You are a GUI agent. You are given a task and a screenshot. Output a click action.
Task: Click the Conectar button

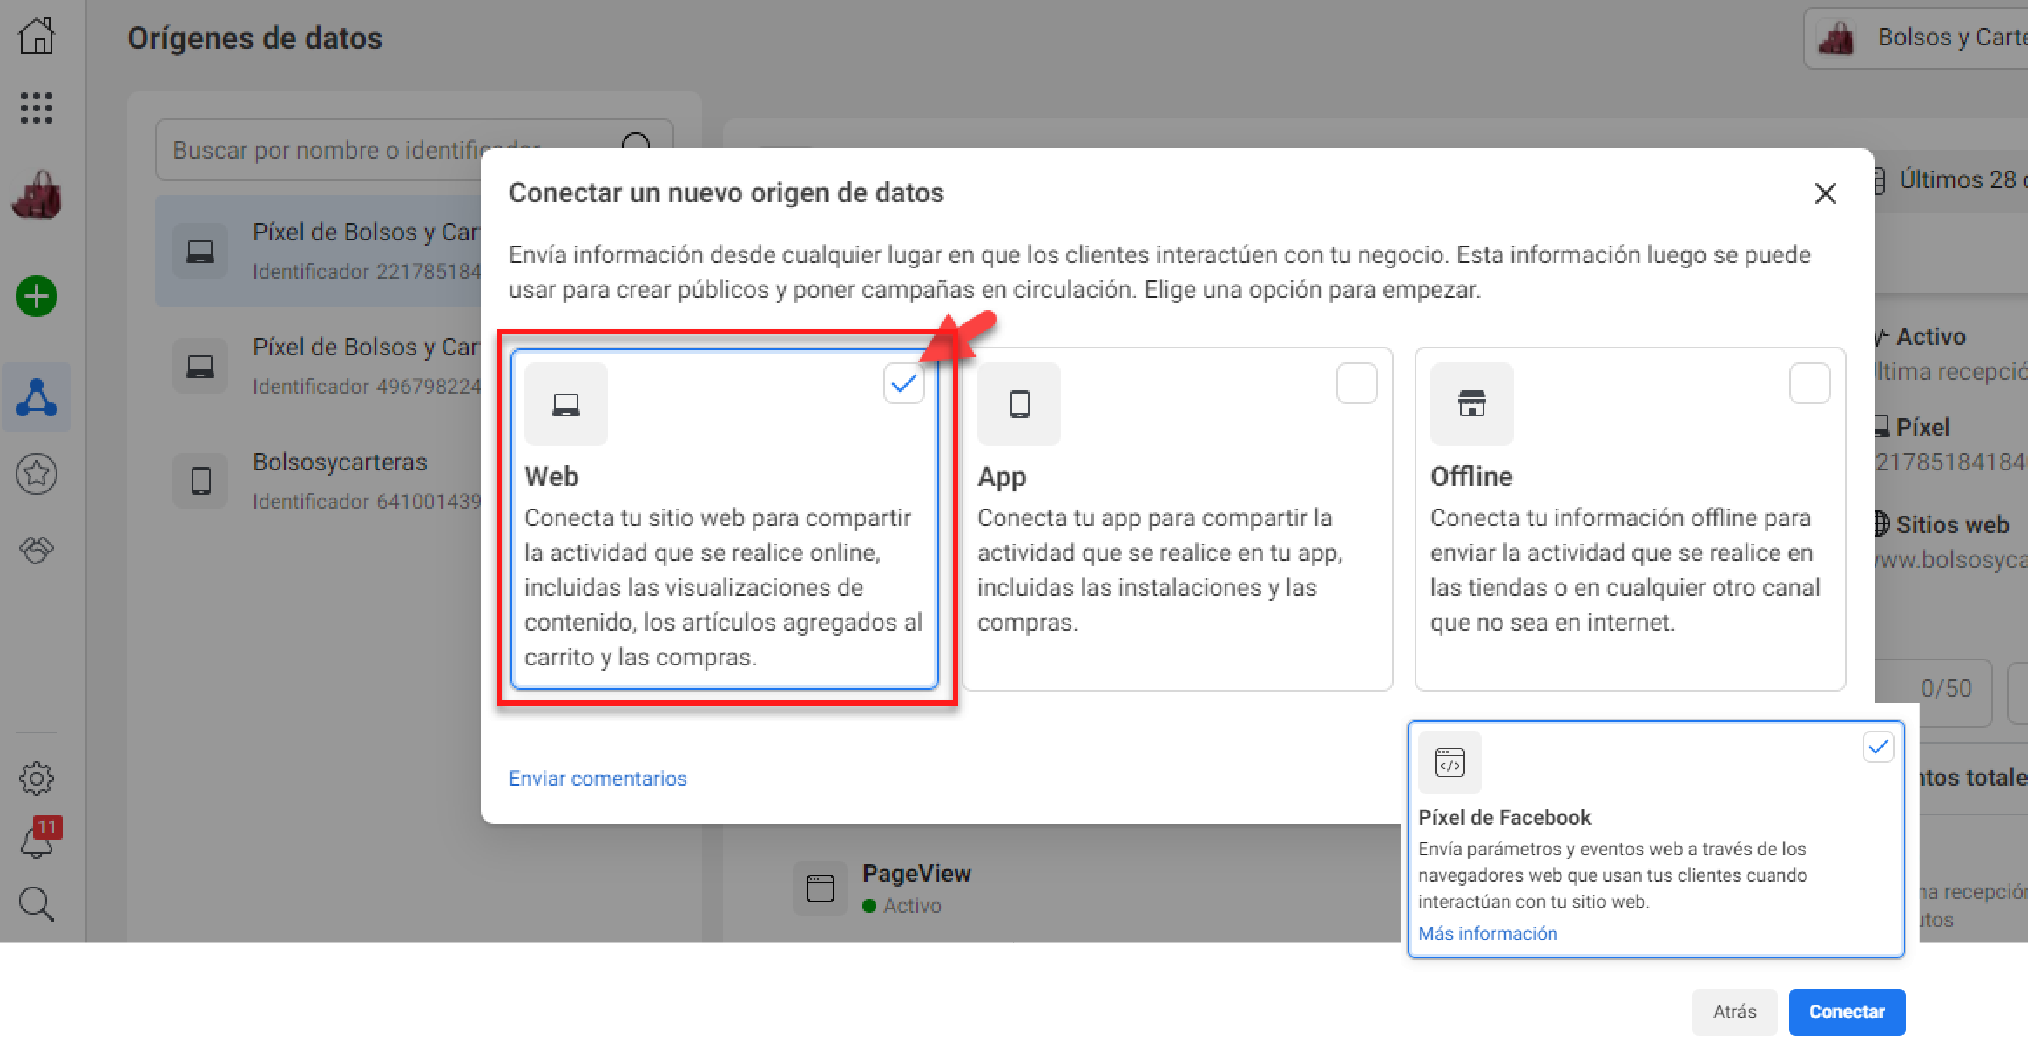tap(1847, 1012)
